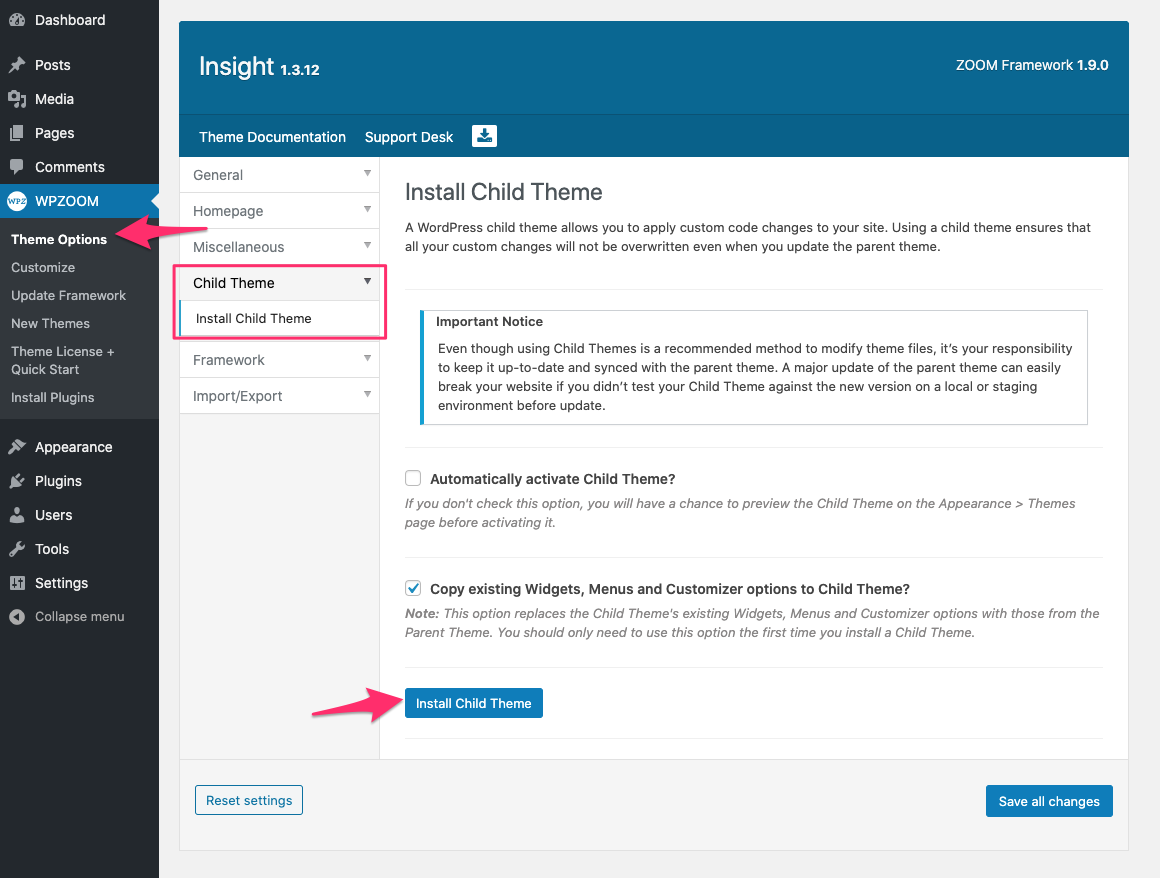
Task: Click the Tools wrench icon
Action: coord(17,549)
